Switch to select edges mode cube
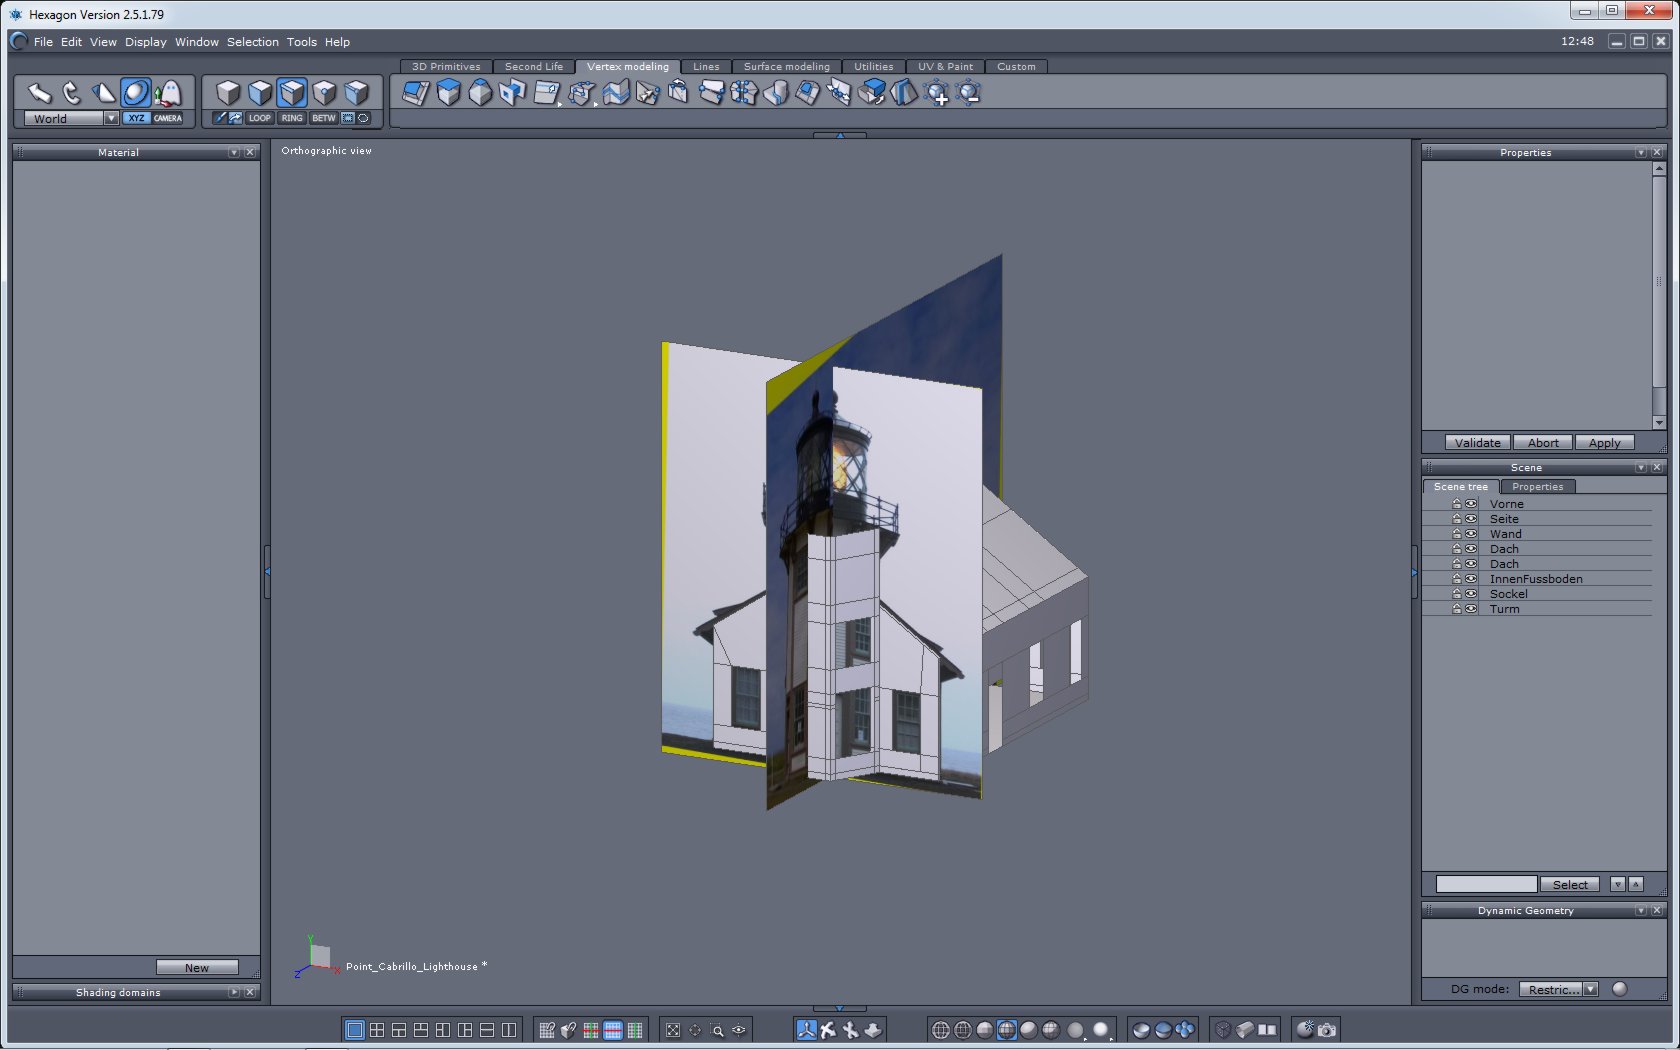This screenshot has width=1680, height=1050. 292,93
